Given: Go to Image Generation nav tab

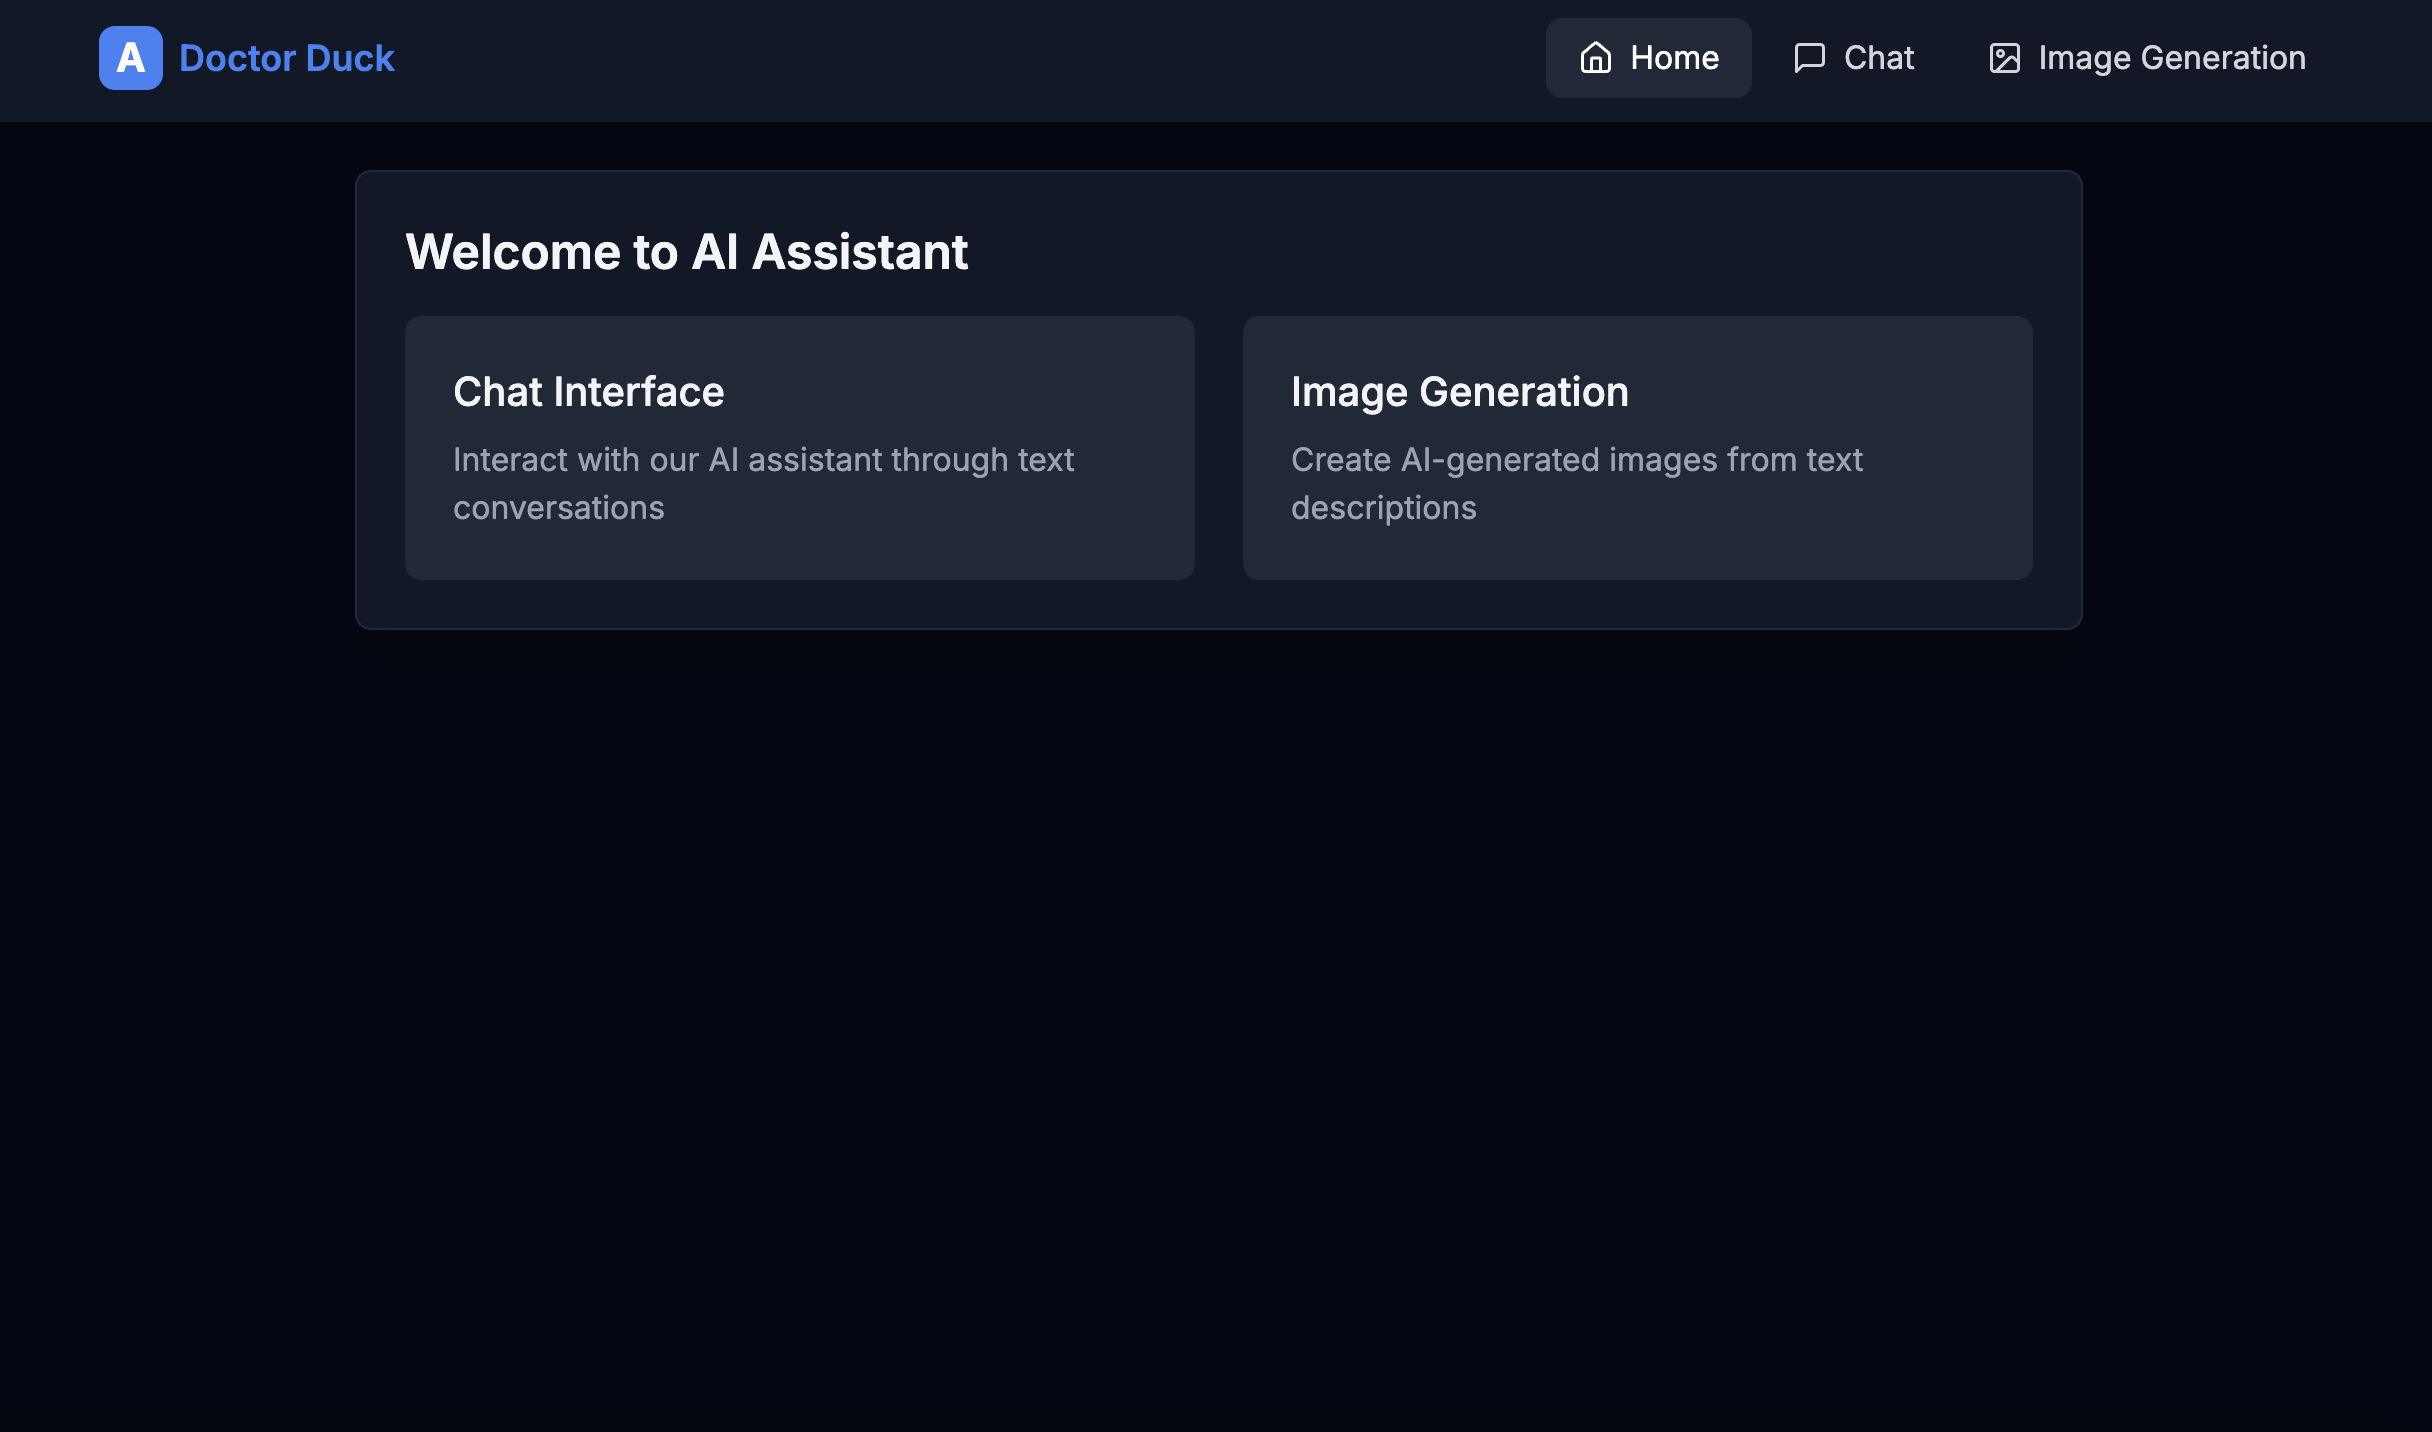Looking at the screenshot, I should click(2147, 58).
